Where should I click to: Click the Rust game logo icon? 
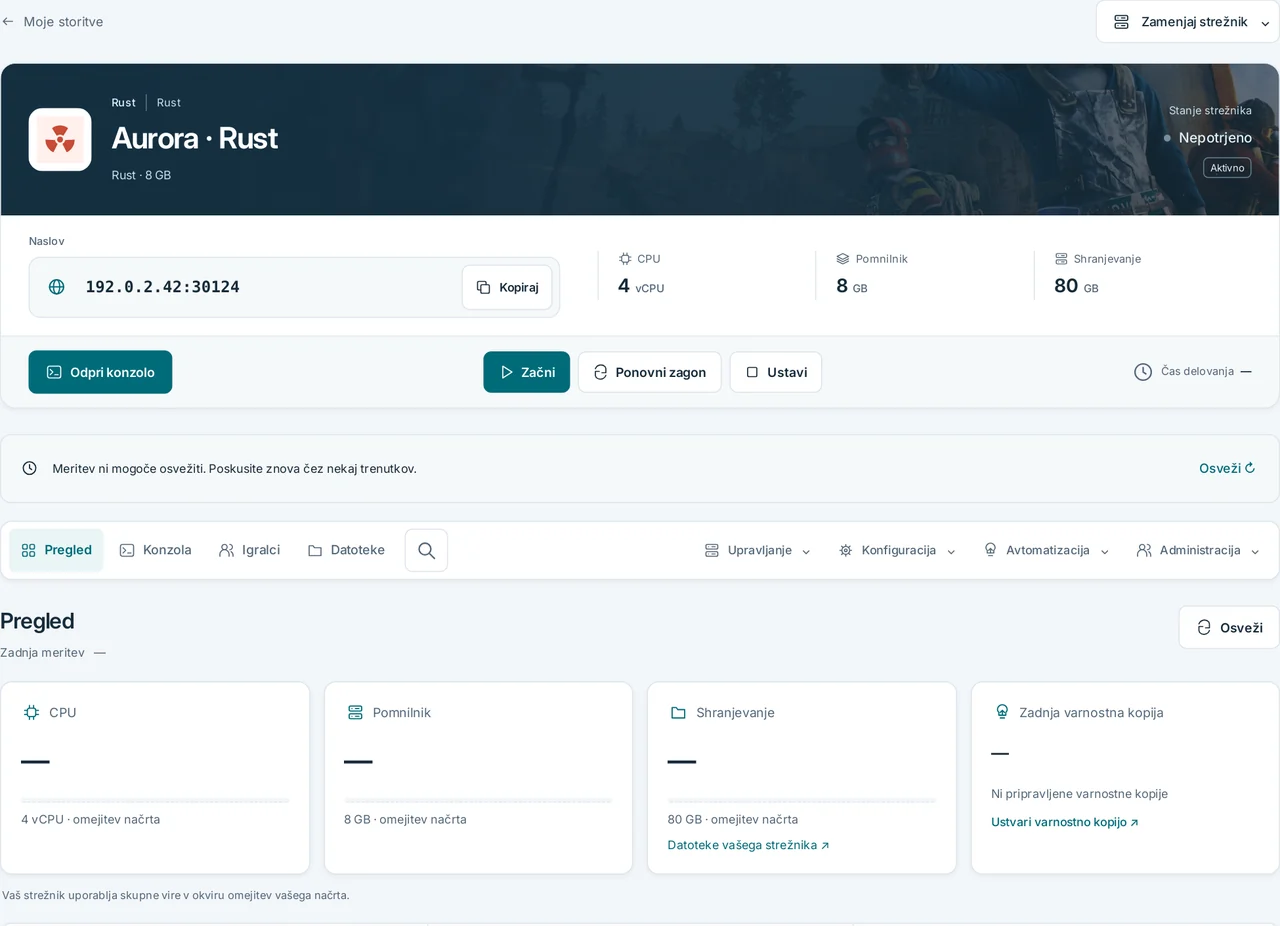pyautogui.click(x=60, y=139)
